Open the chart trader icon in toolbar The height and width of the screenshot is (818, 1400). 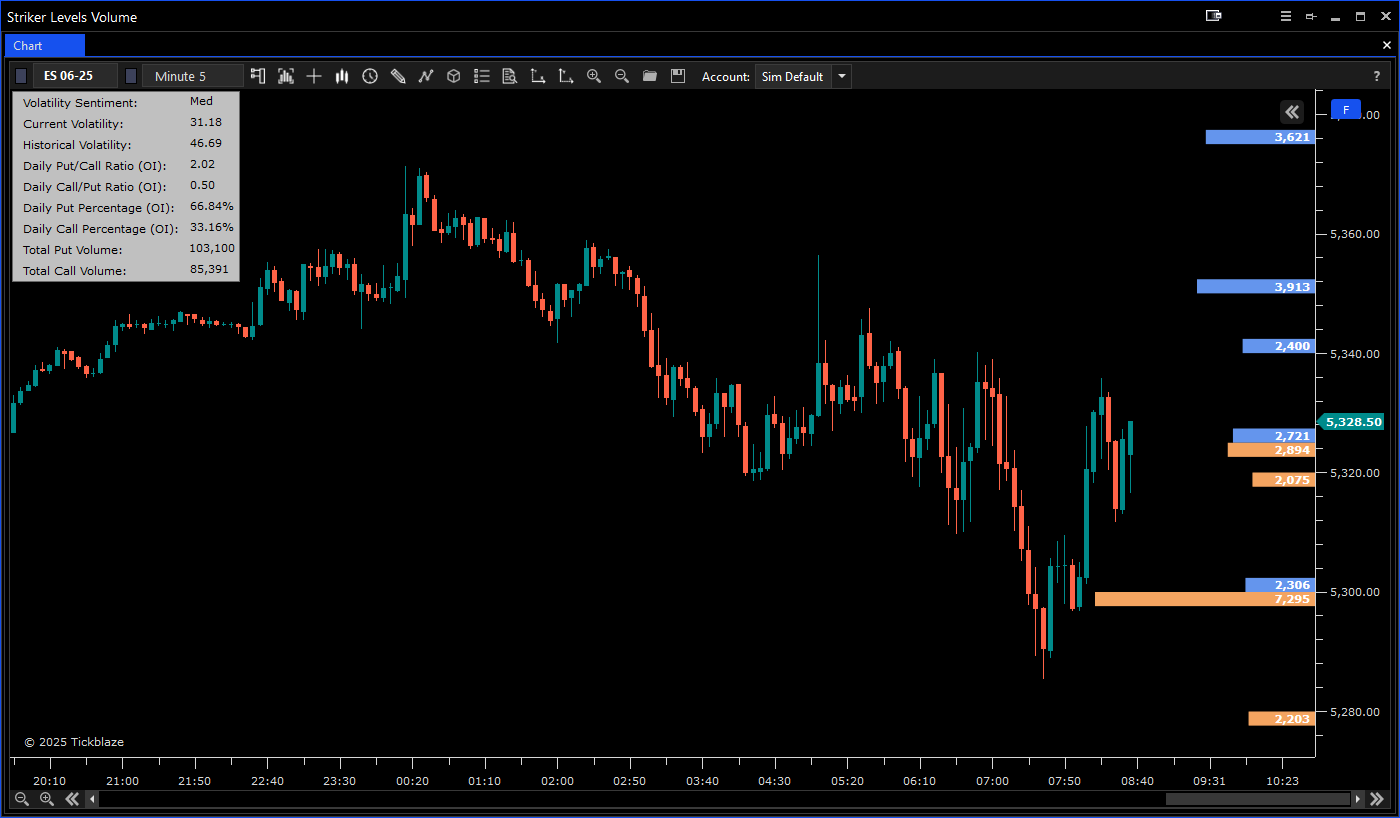258,76
